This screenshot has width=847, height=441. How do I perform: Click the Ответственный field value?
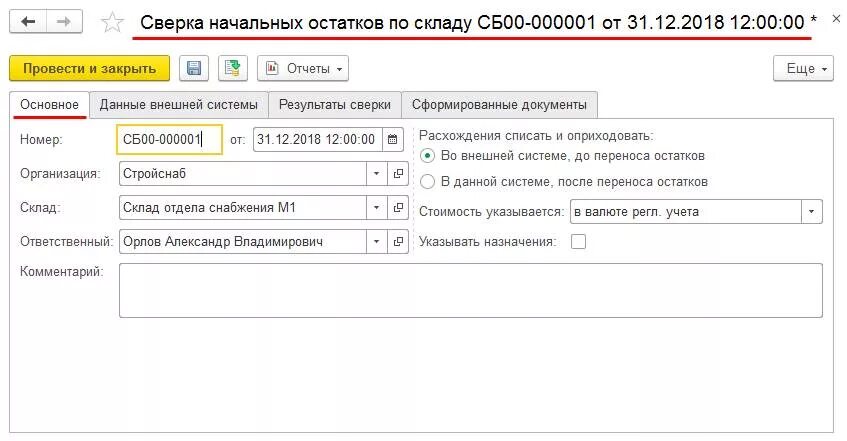coord(243,242)
